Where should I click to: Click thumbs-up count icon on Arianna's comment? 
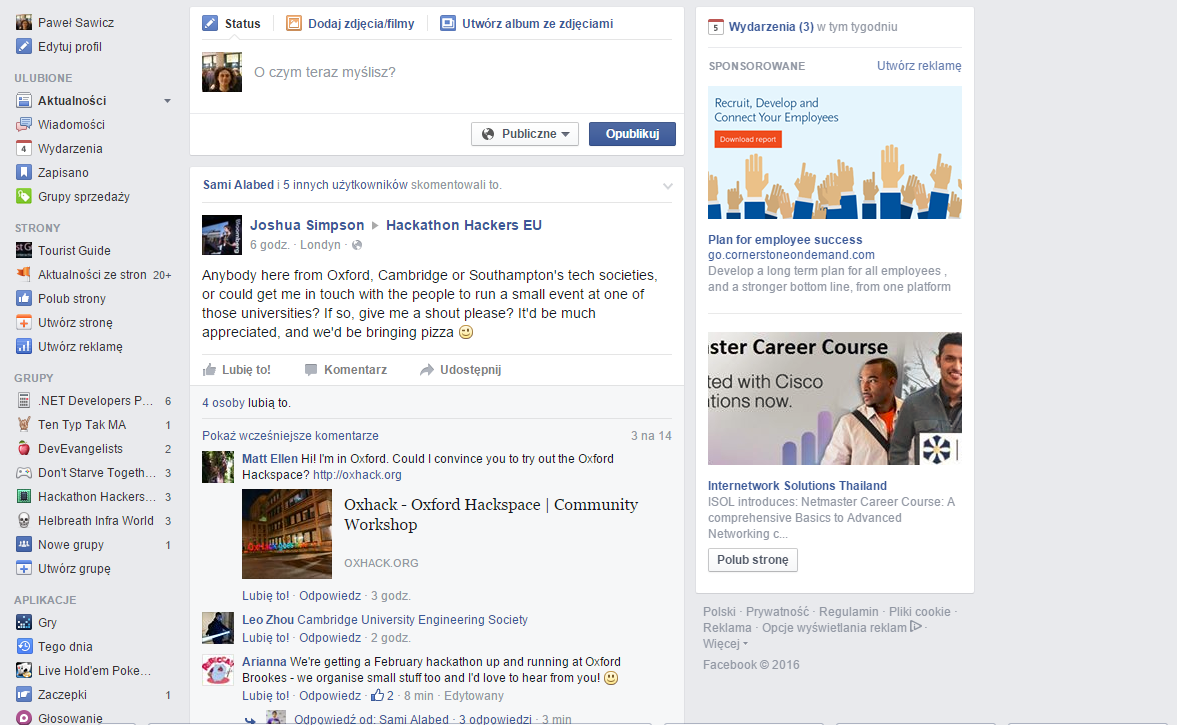point(378,695)
